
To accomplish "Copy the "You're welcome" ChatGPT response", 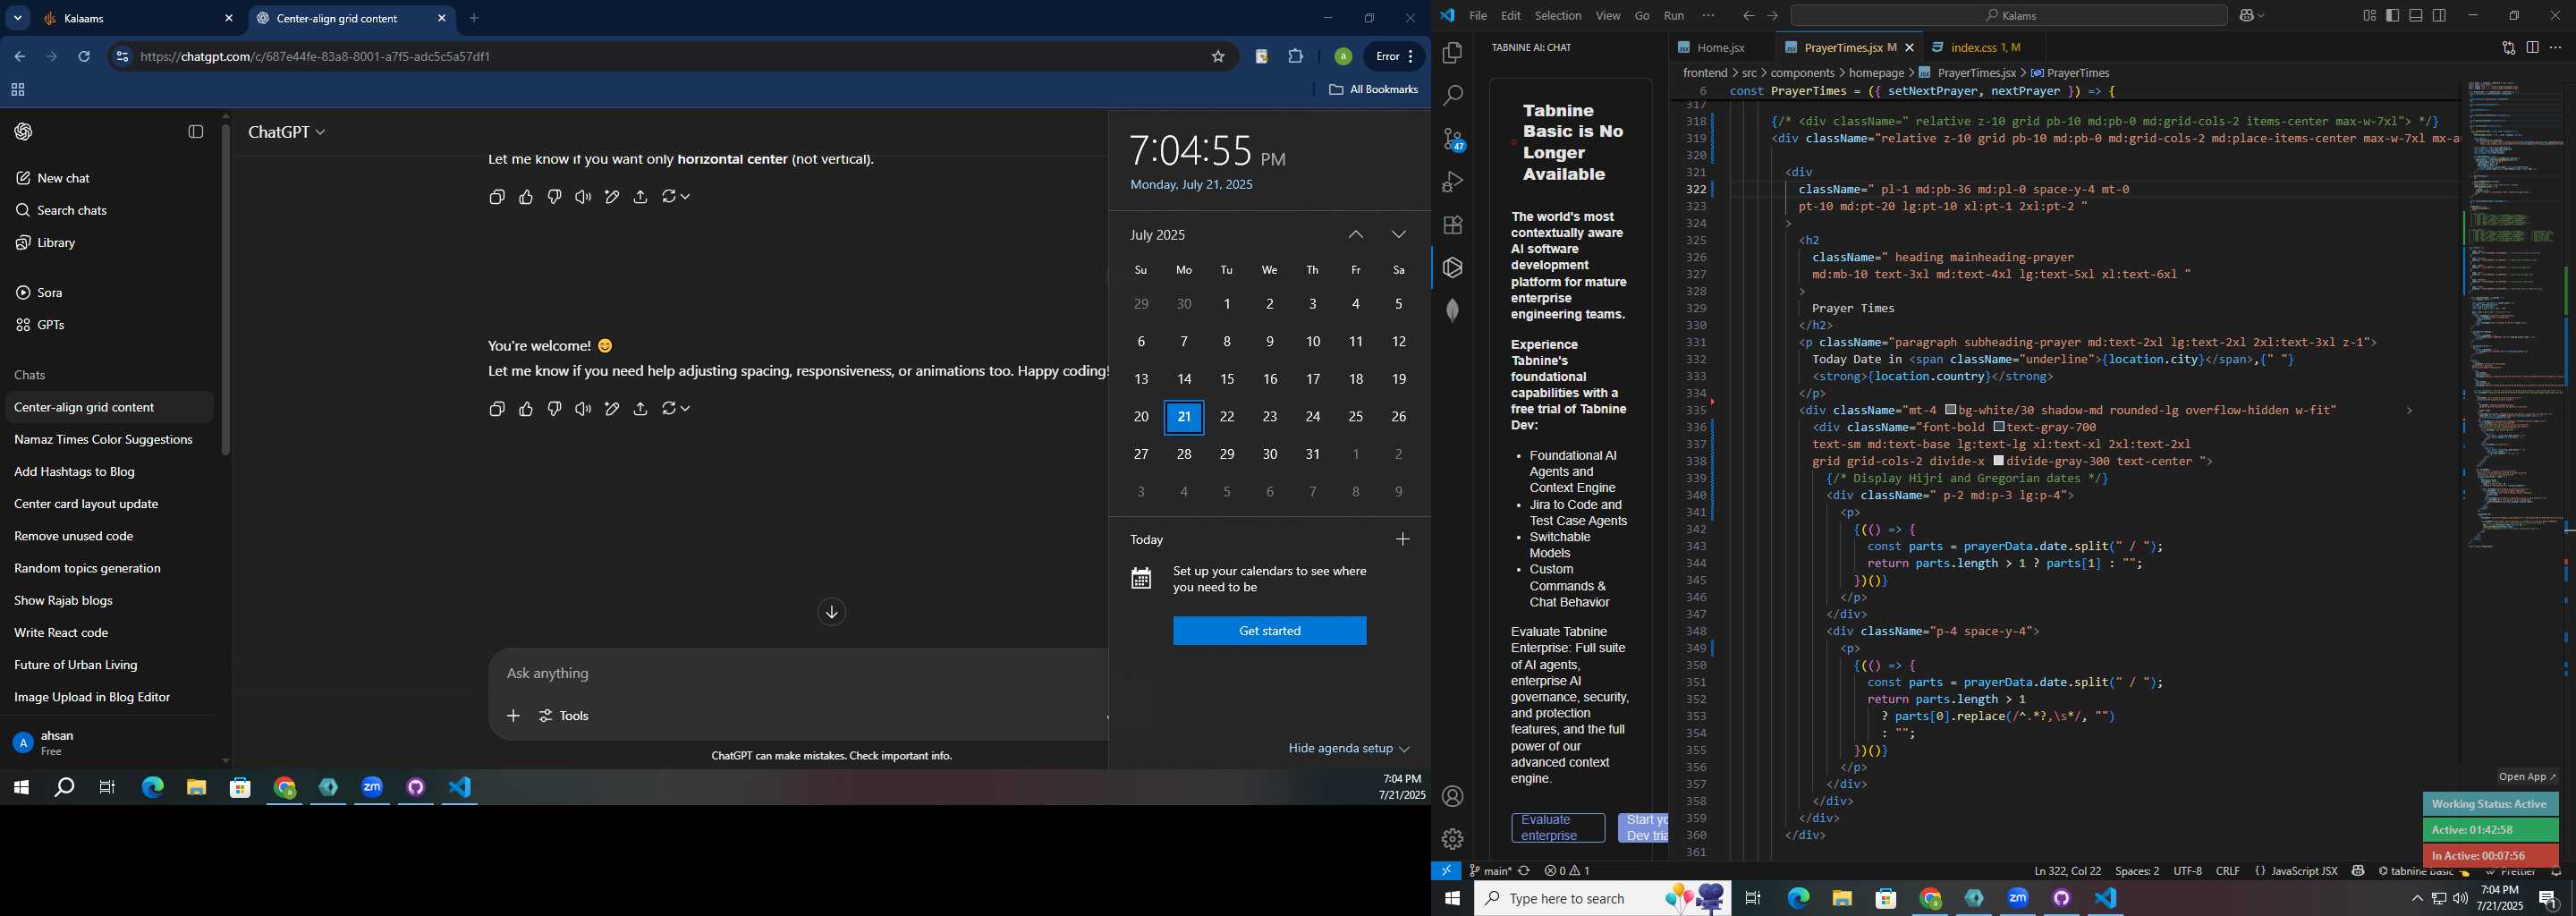I will coord(497,409).
